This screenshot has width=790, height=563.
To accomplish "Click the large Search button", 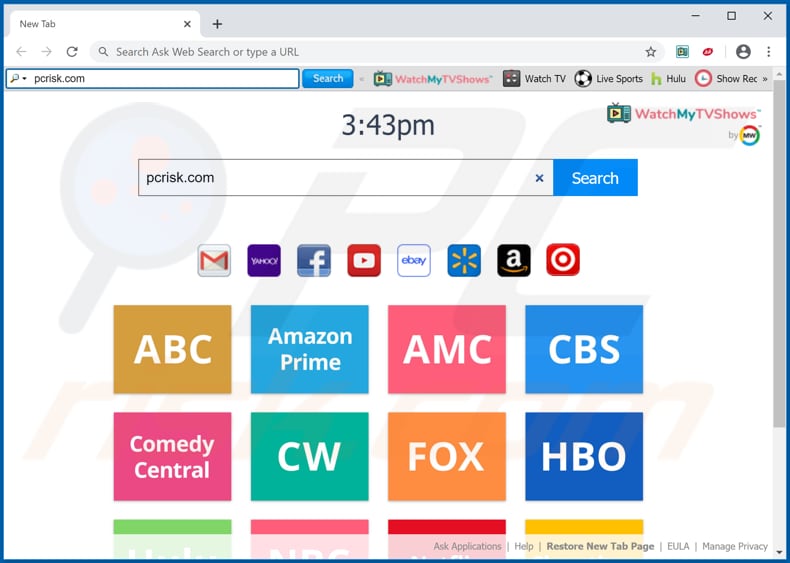I will tap(595, 177).
